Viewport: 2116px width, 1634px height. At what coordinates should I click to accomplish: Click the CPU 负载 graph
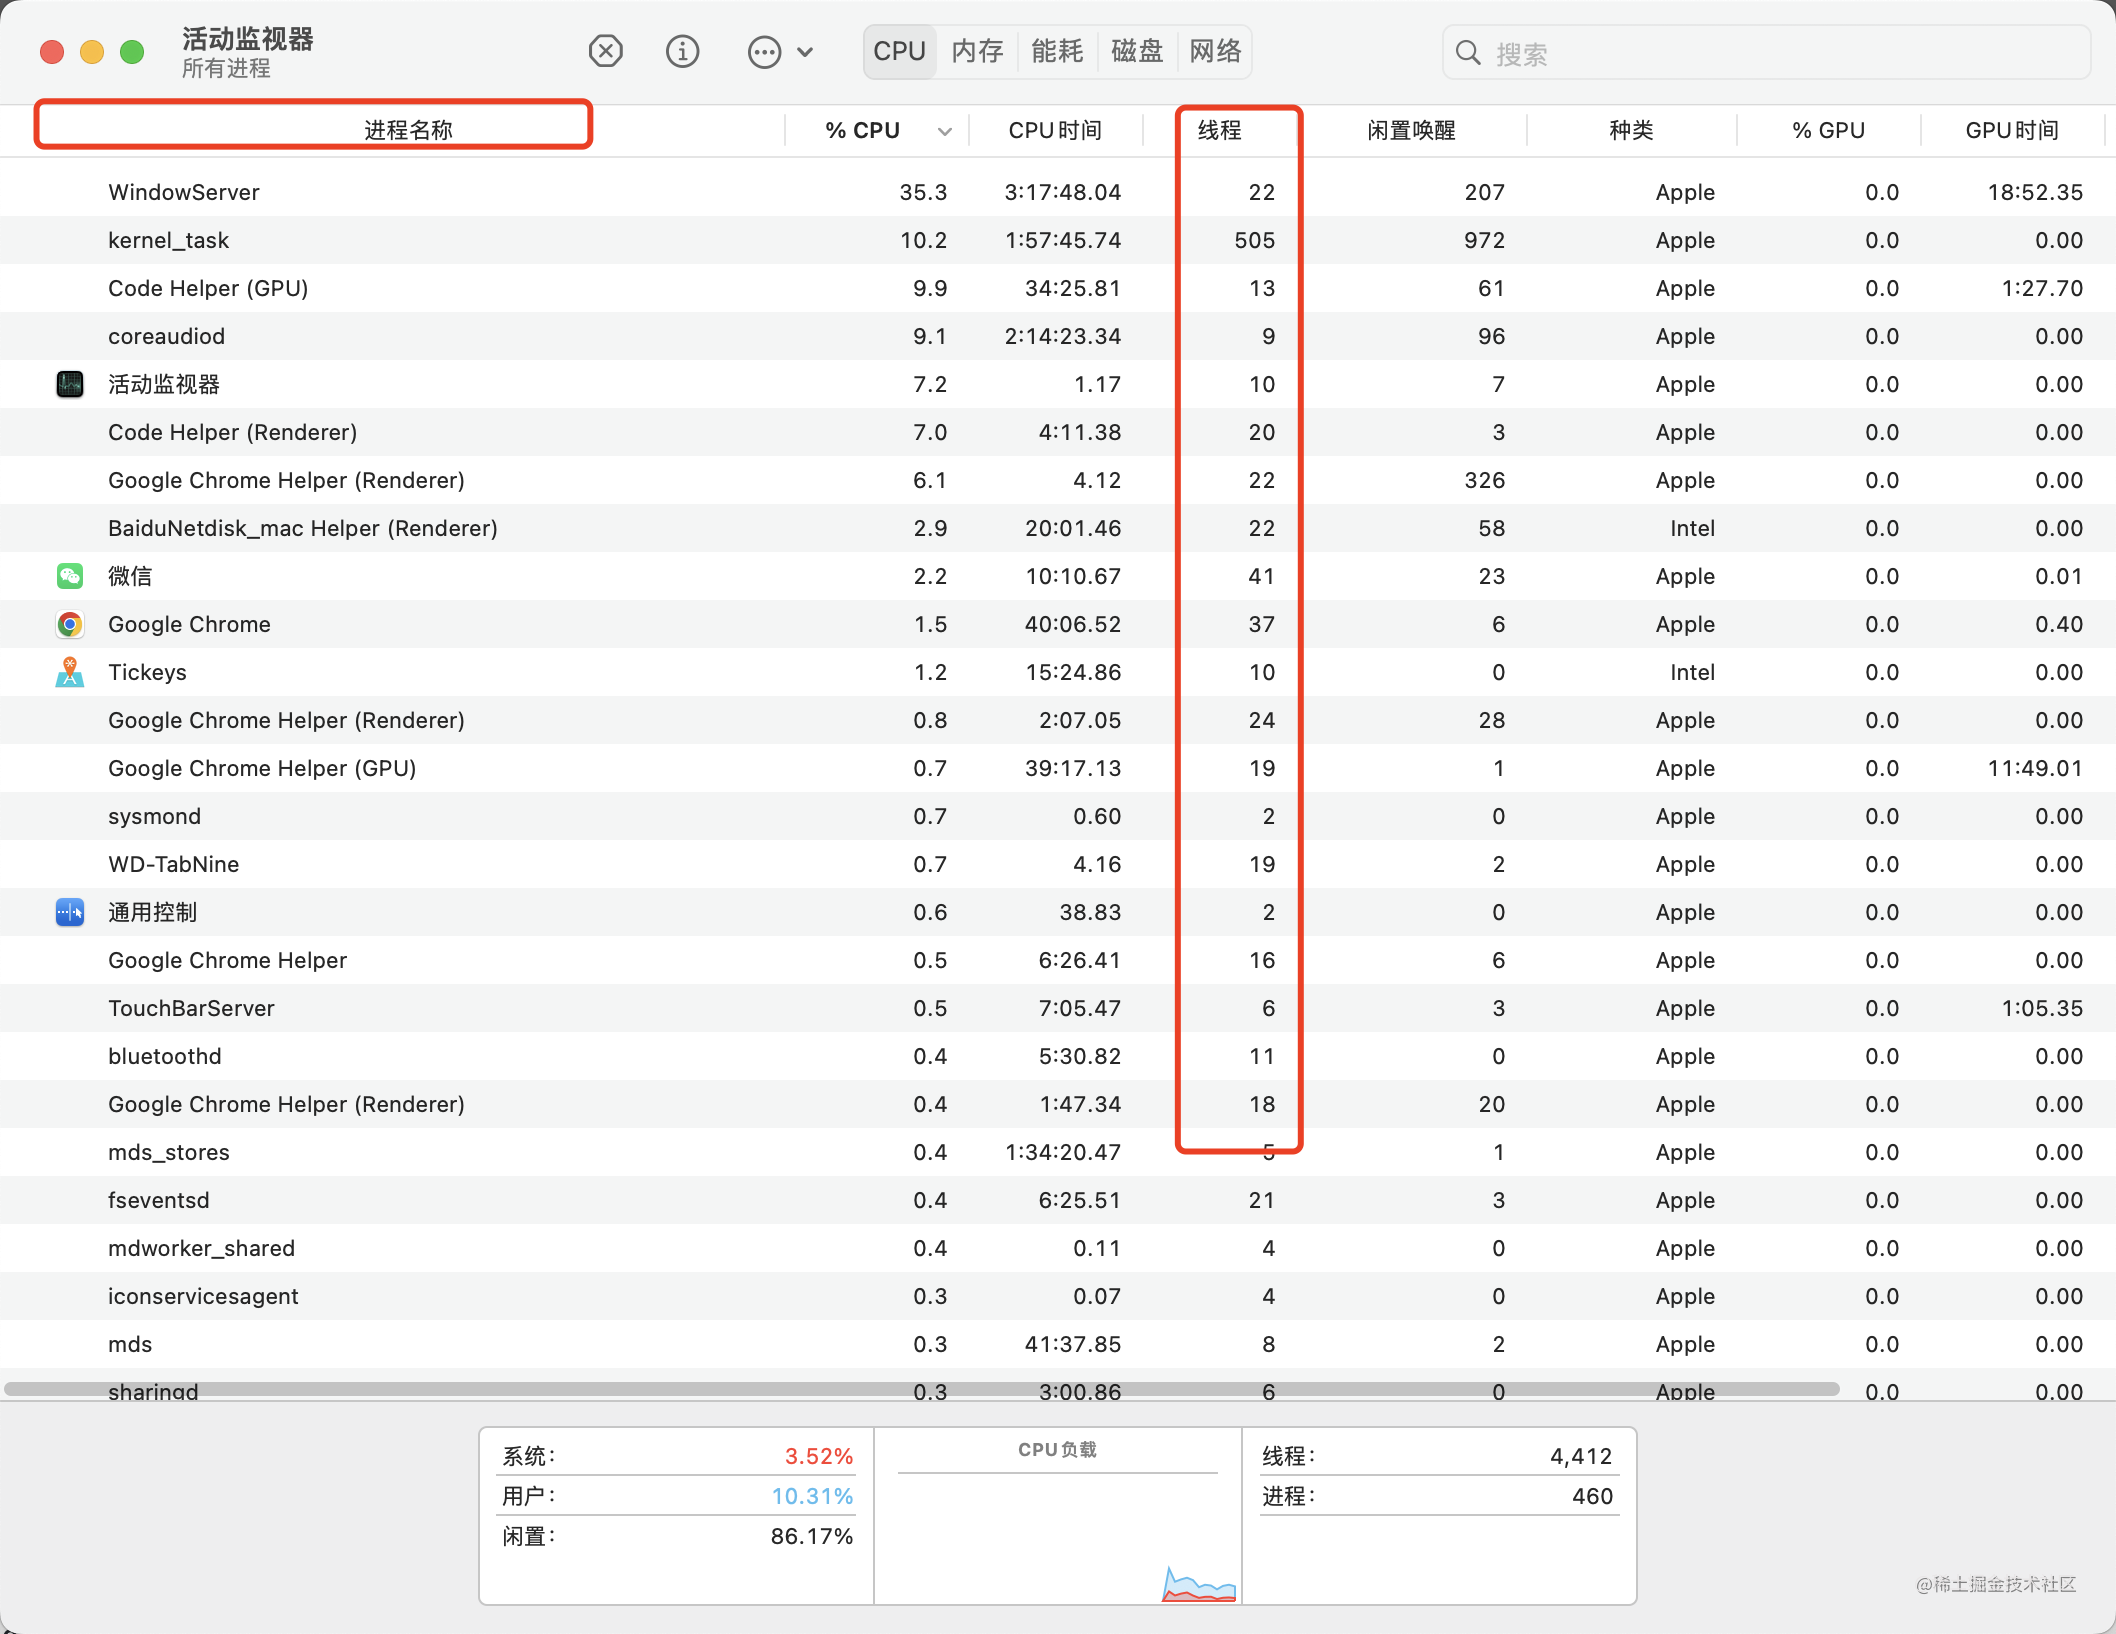point(1058,1516)
